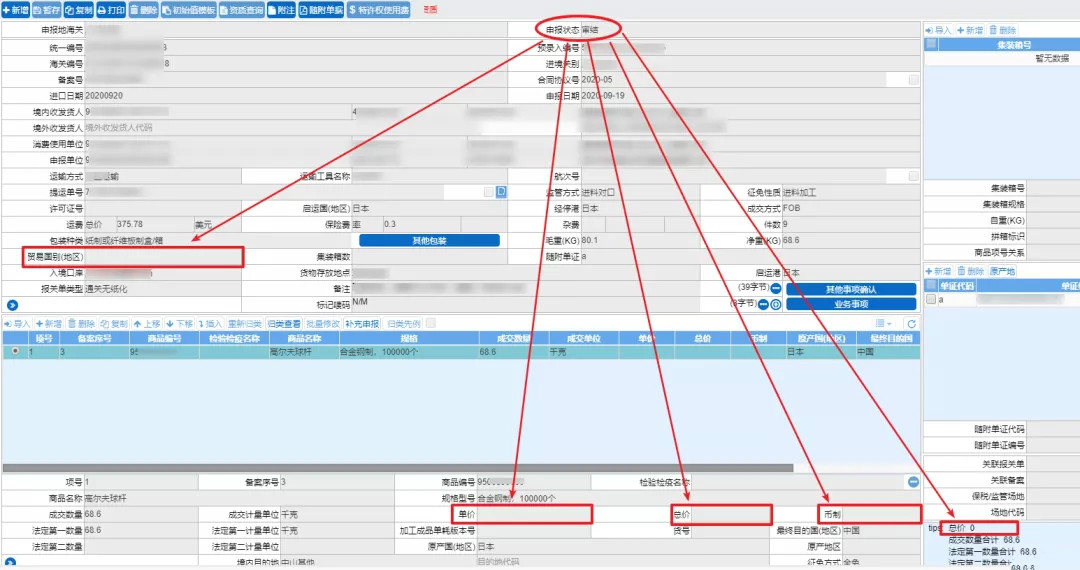Image resolution: width=1080 pixels, height=570 pixels.
Task: Click the blue arrow expand icon below 报关单类型
Action: coord(12,304)
